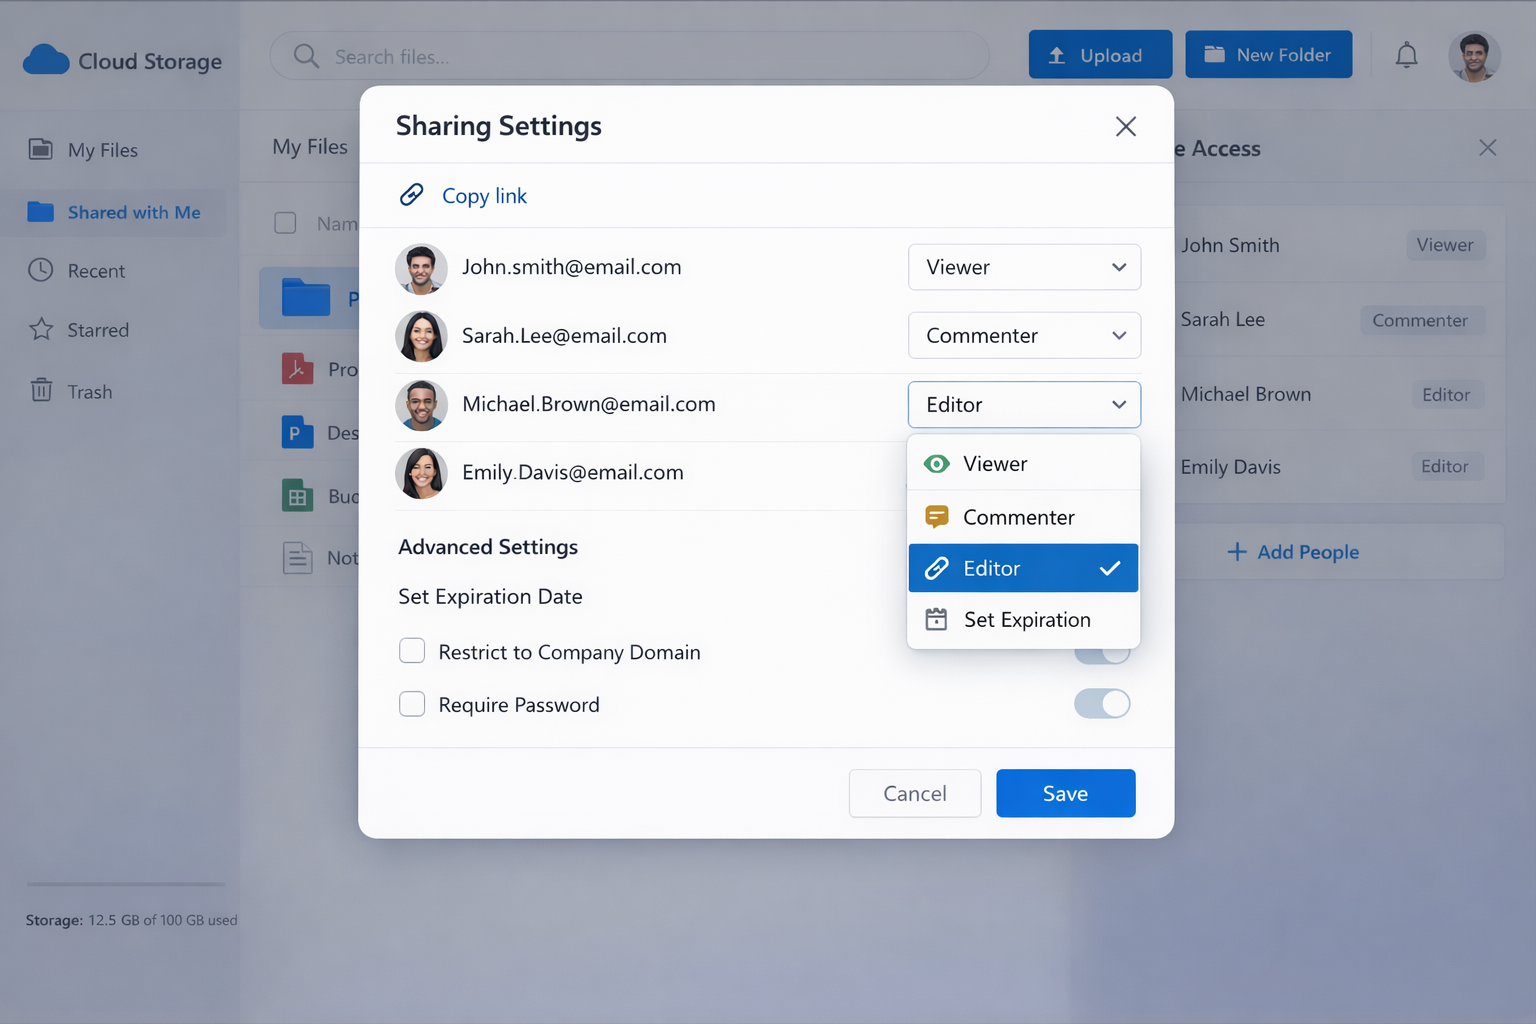Check the Restrict to Company Domain checkbox
The height and width of the screenshot is (1024, 1536).
[x=412, y=651]
